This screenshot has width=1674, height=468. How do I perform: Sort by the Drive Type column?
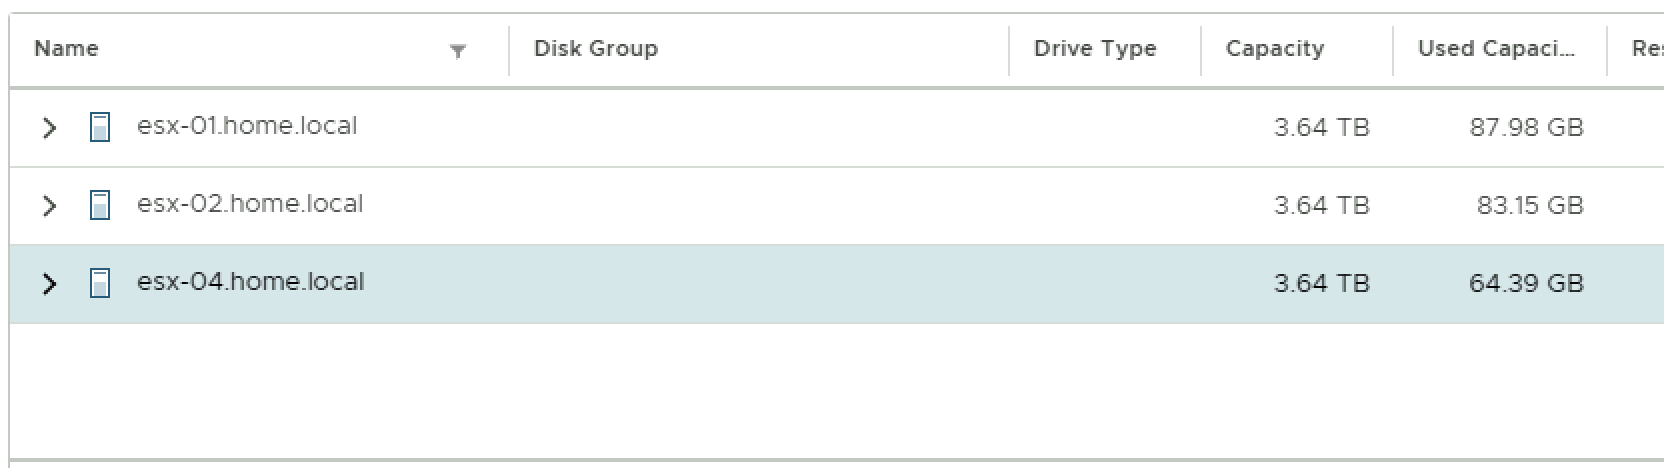[x=1095, y=49]
